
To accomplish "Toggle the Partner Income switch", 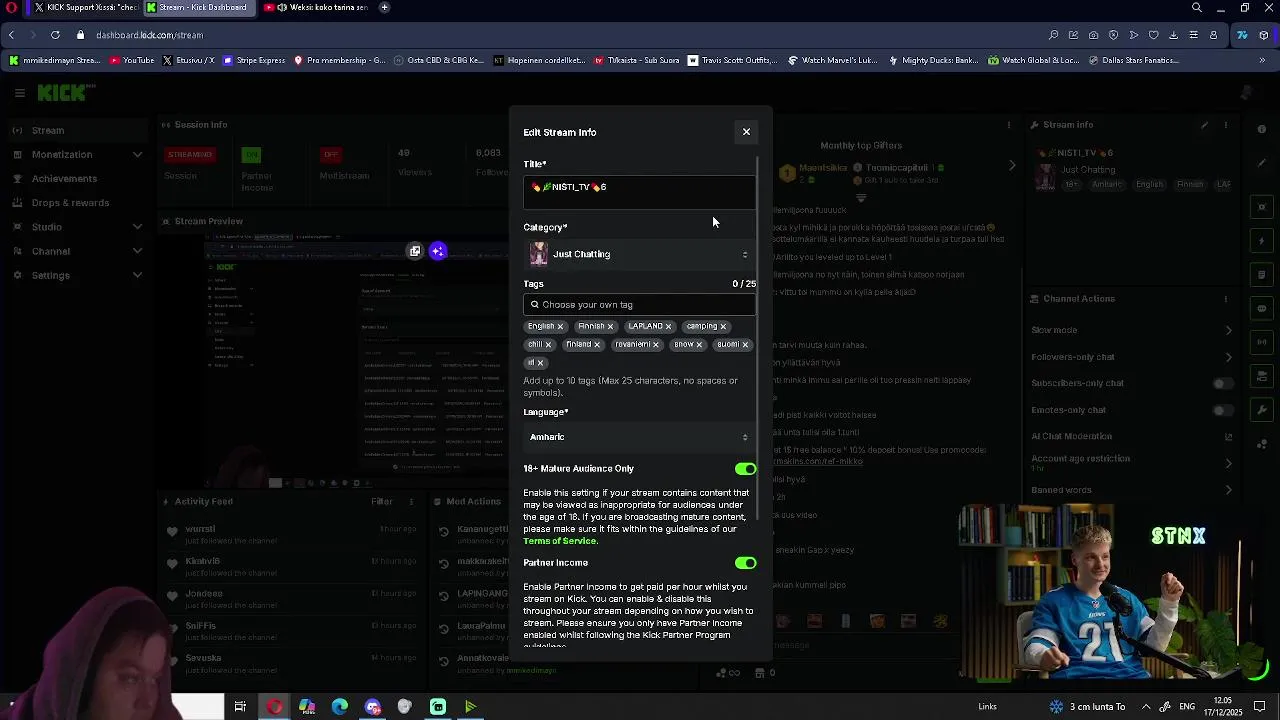I will [745, 563].
